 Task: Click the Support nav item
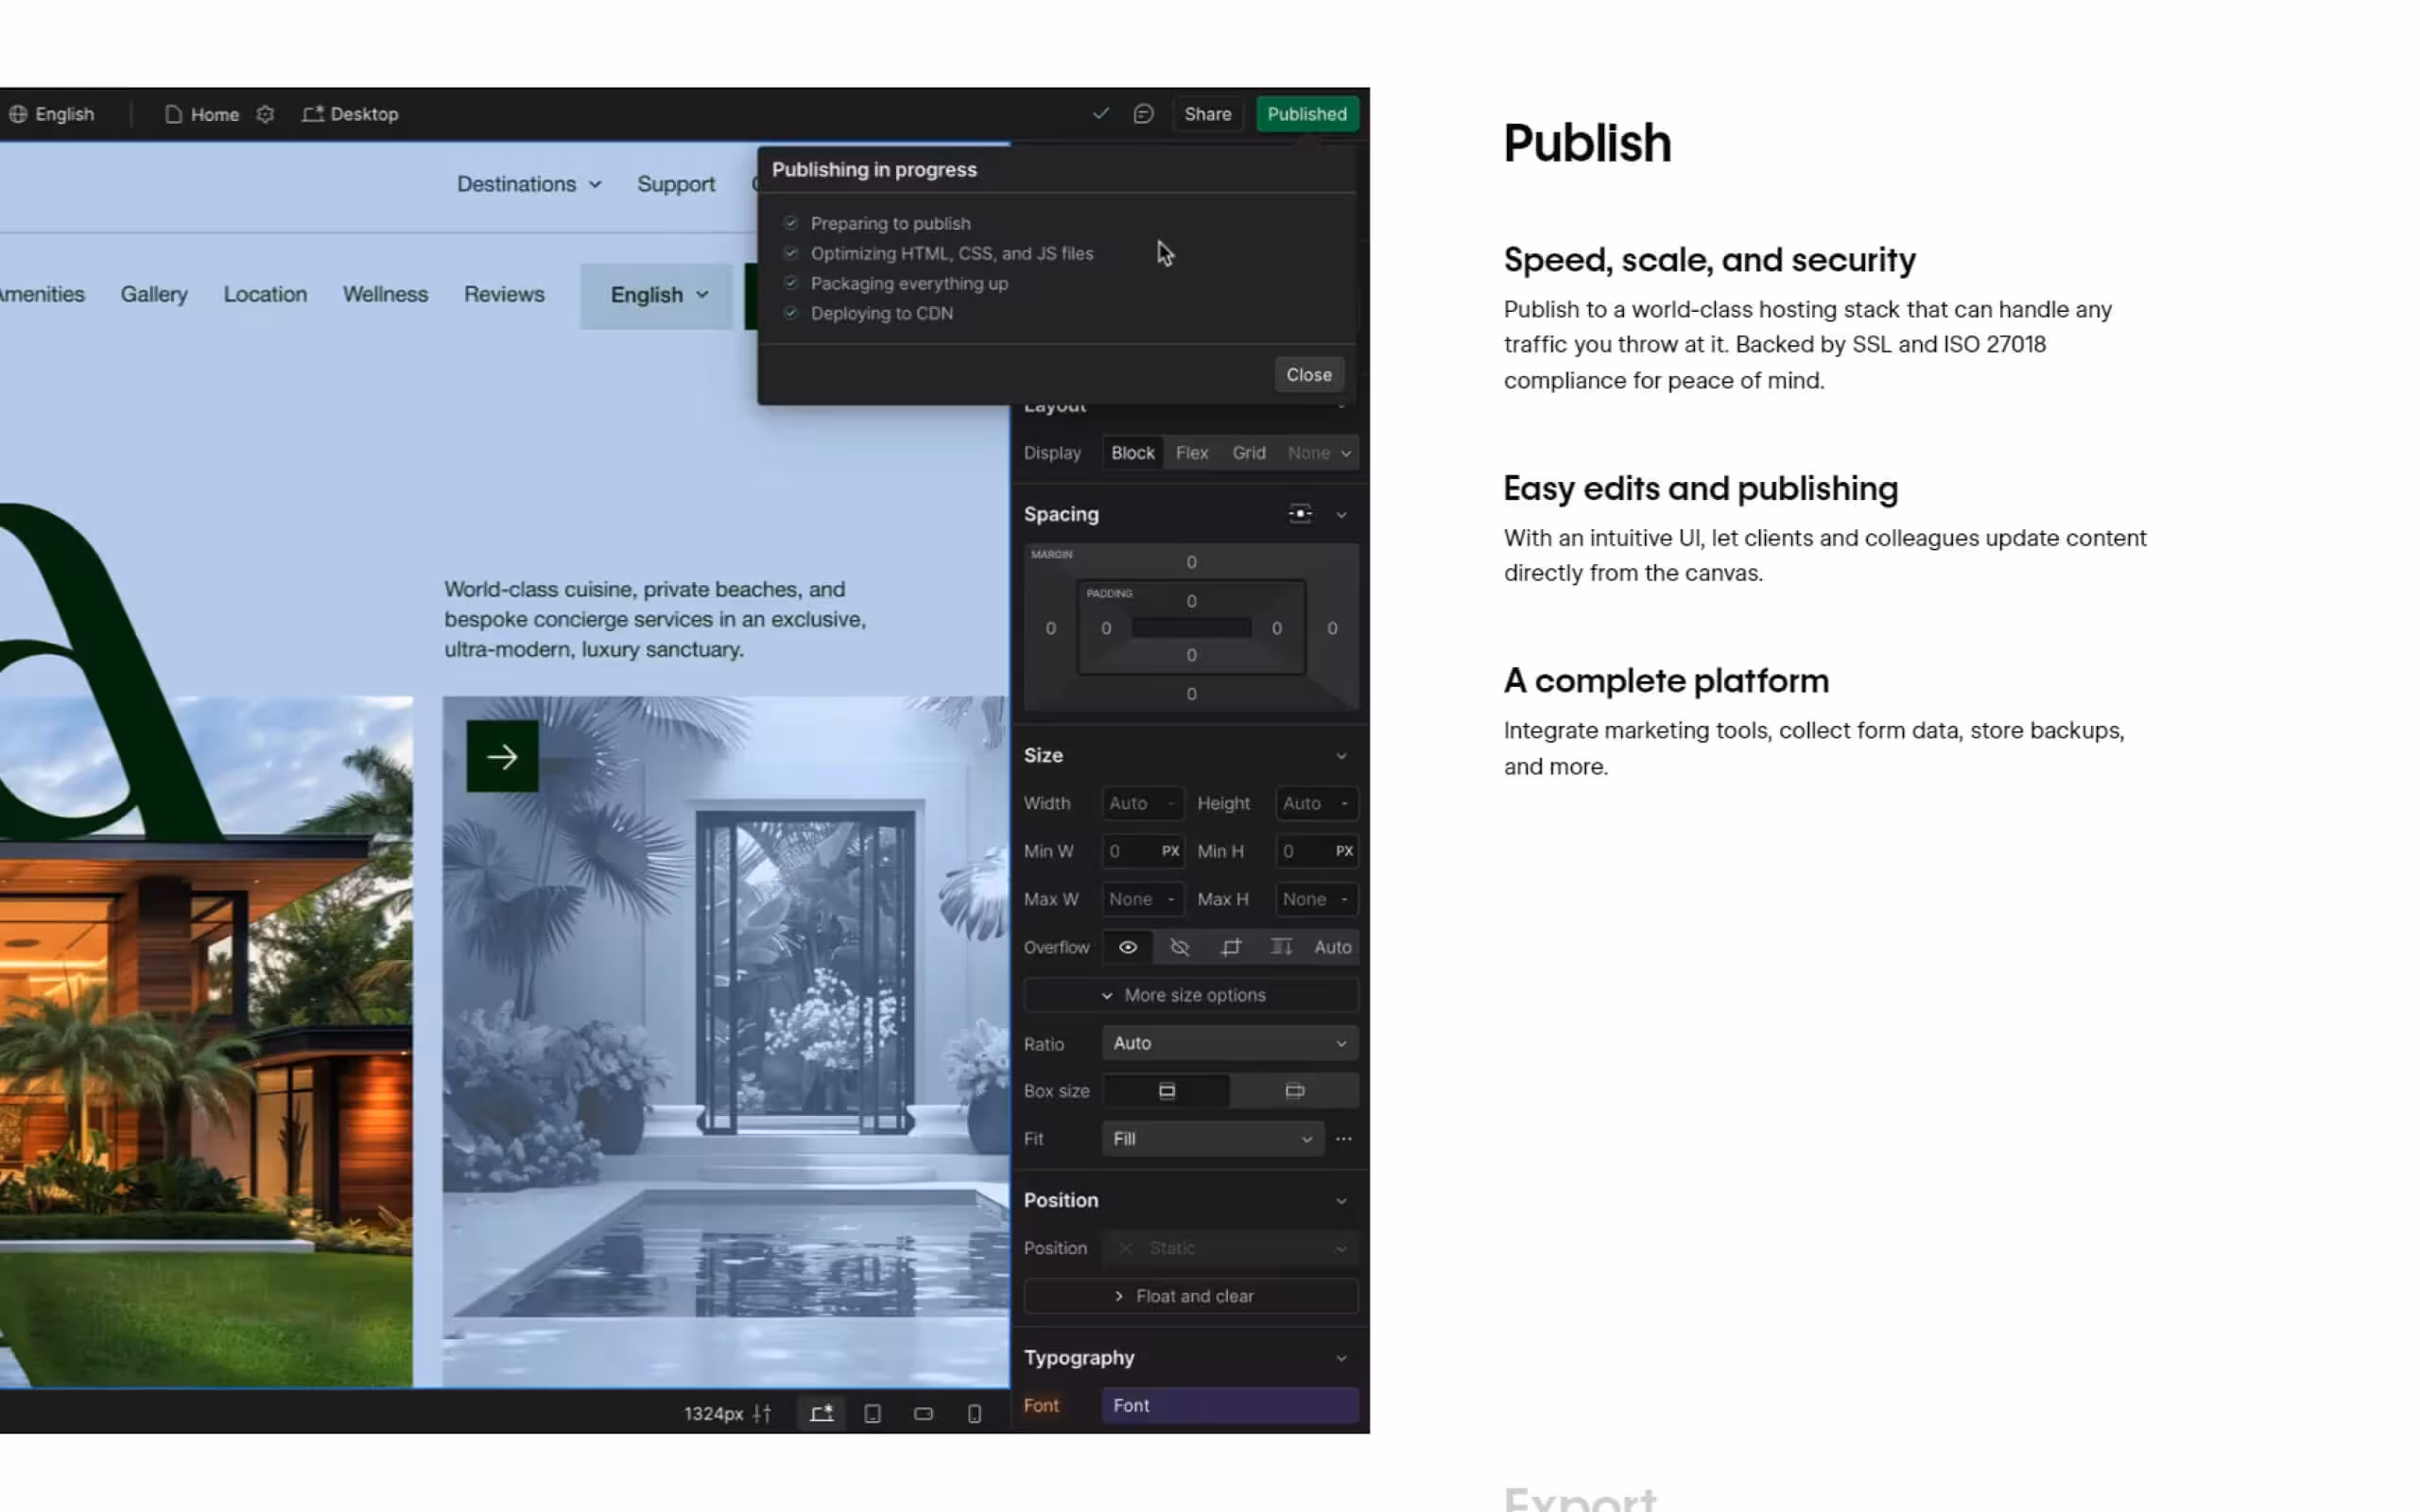pos(676,184)
